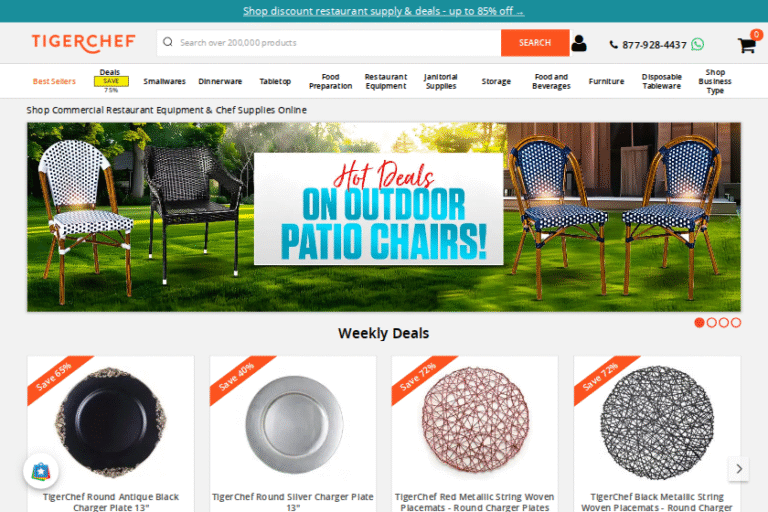Follow the discount restaurant supply deals link

click(384, 11)
